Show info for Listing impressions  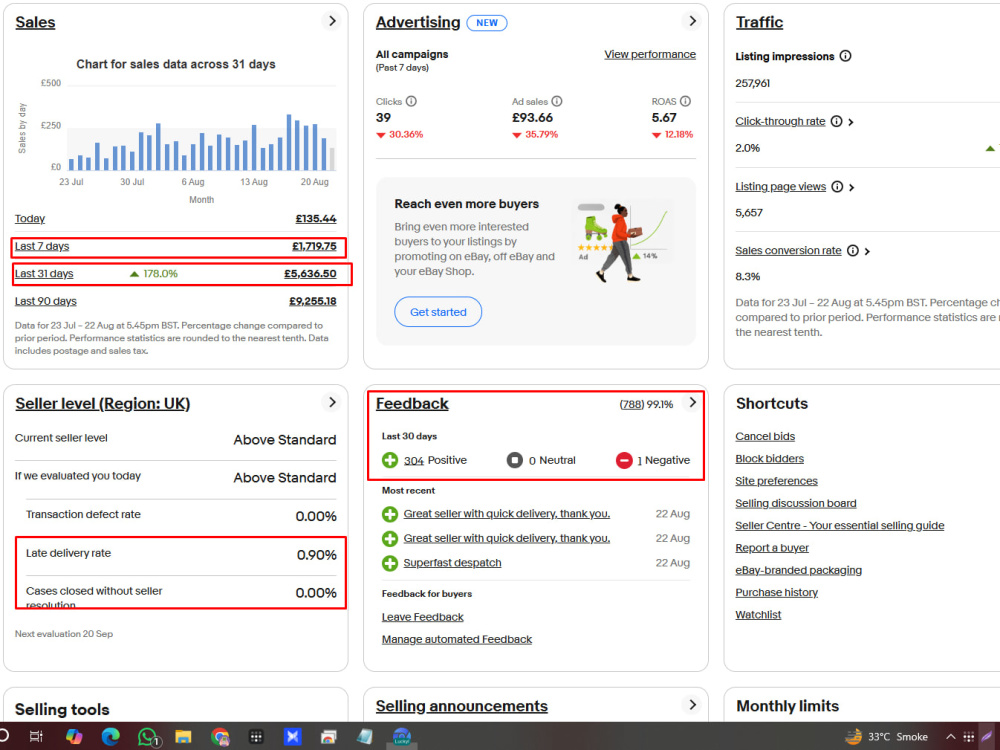pyautogui.click(x=846, y=56)
